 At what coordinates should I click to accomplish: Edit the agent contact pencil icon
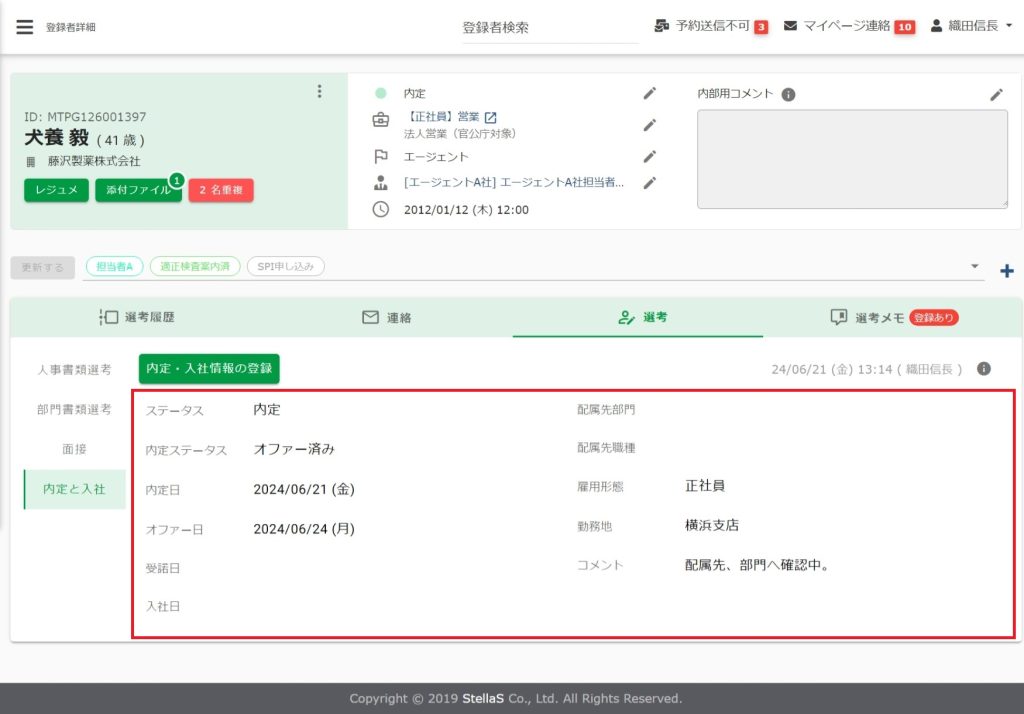(649, 182)
